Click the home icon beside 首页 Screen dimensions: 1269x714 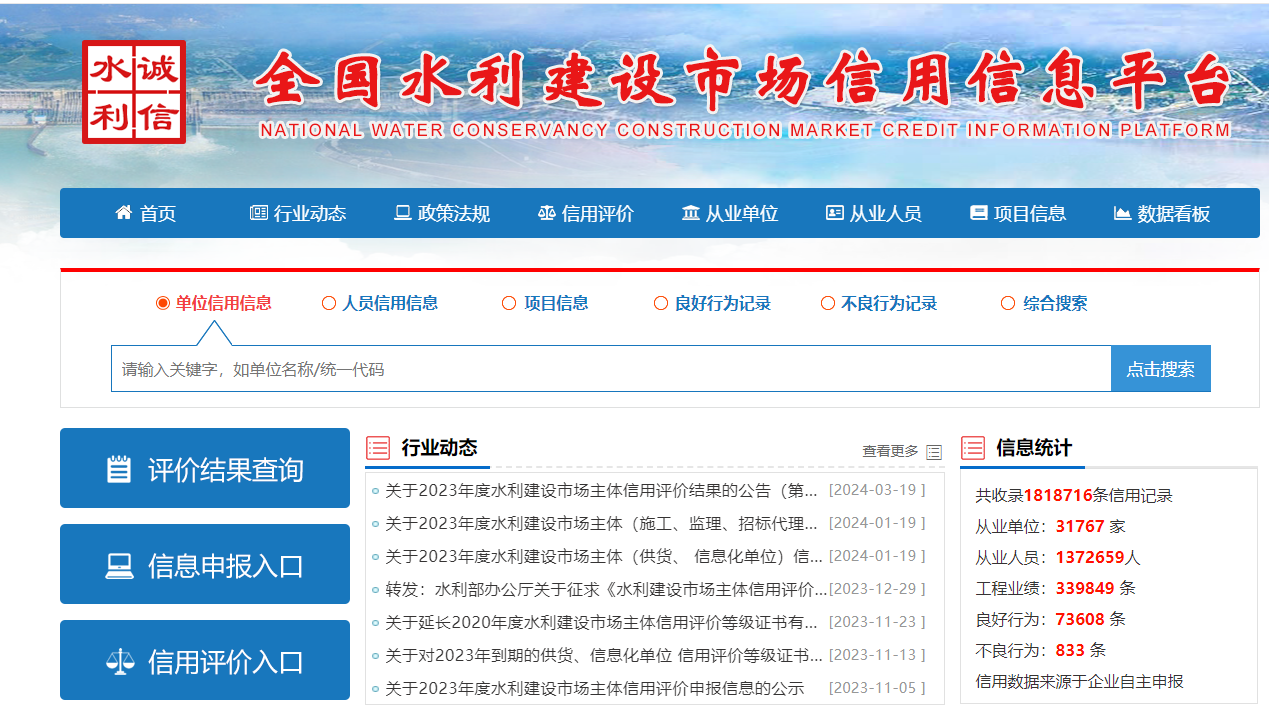[124, 213]
